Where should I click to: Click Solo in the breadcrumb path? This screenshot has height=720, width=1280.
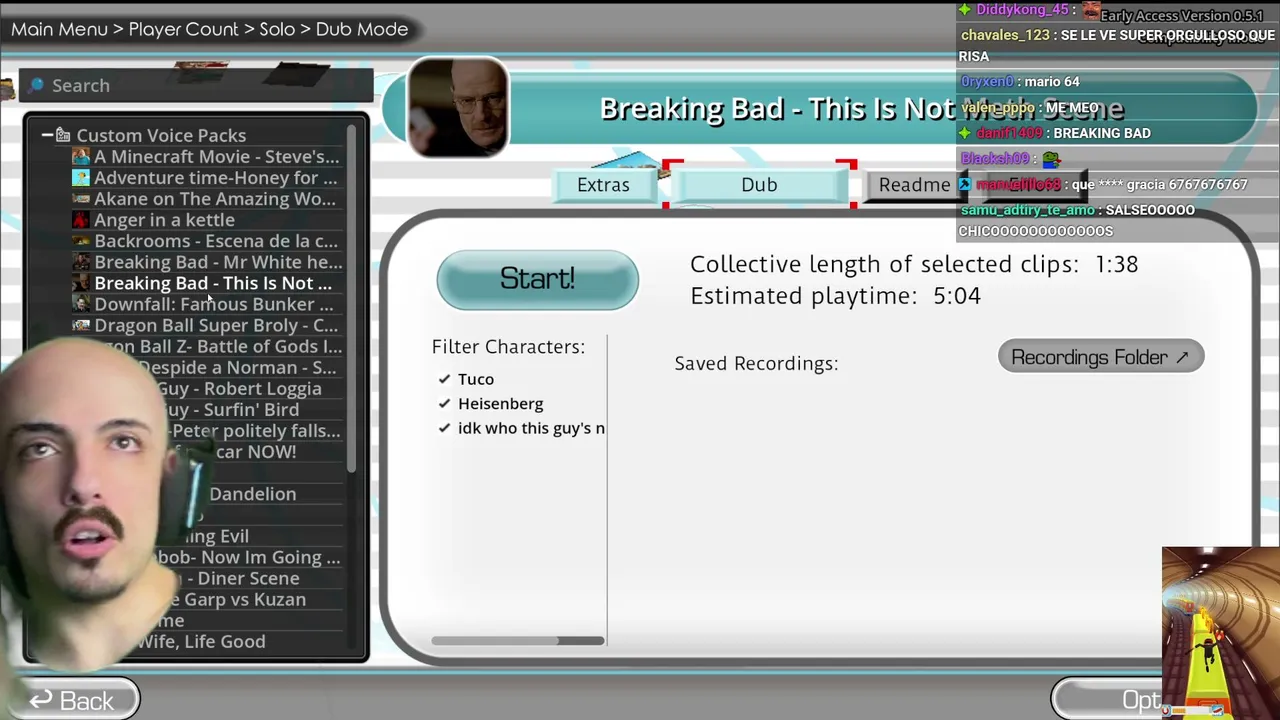click(277, 29)
